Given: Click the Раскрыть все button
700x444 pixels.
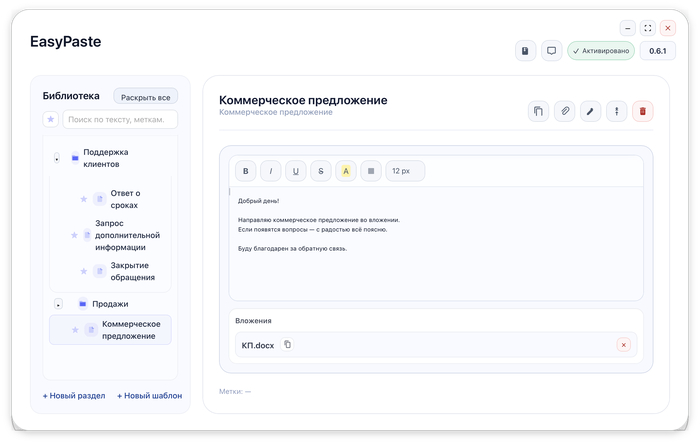Looking at the screenshot, I should click(146, 97).
